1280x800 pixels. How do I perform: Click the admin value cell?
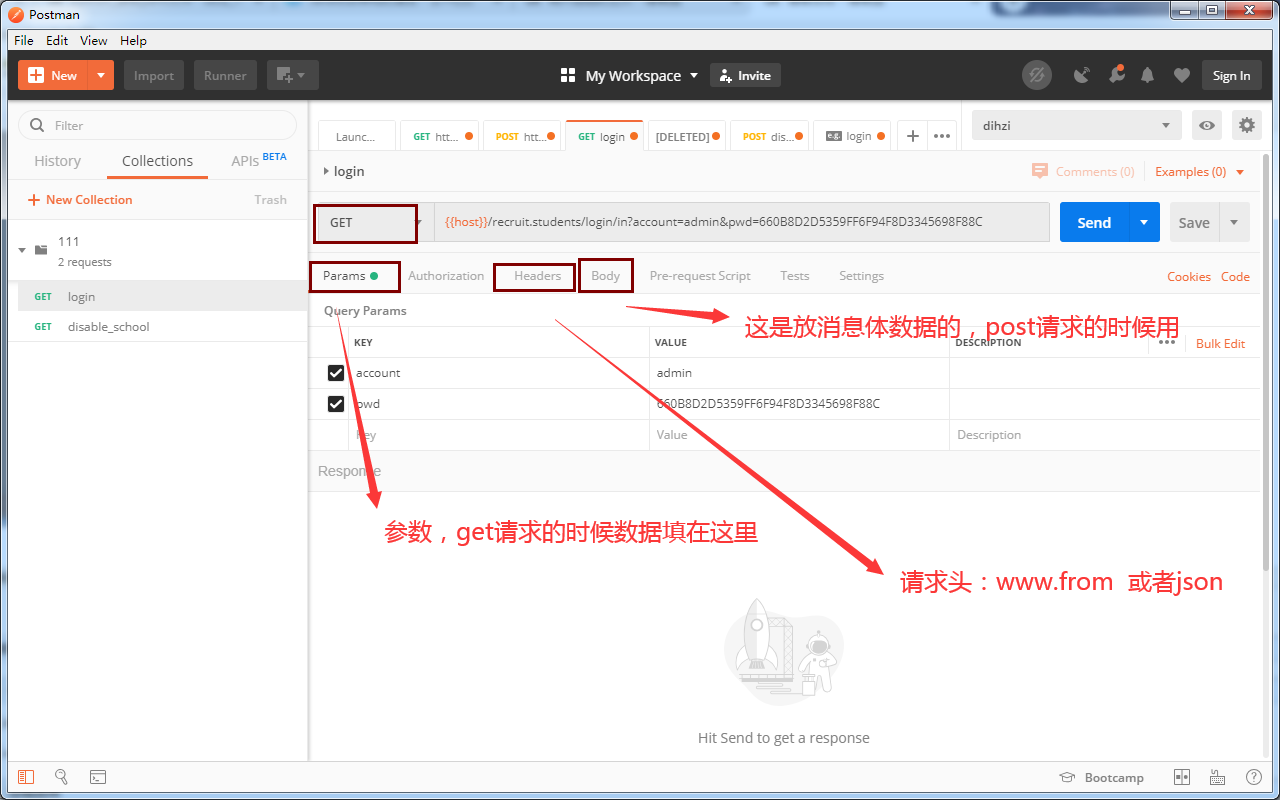pos(799,373)
